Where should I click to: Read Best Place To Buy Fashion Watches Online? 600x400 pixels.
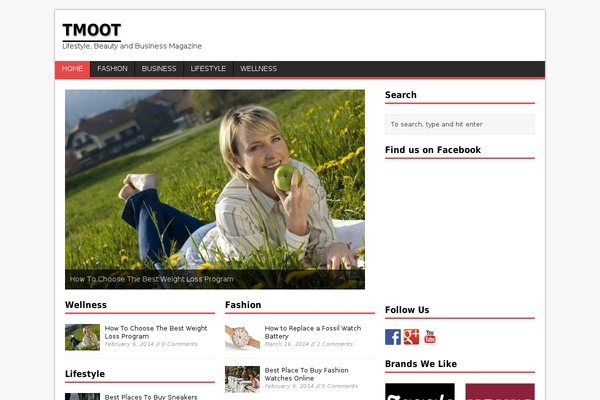[x=307, y=374]
